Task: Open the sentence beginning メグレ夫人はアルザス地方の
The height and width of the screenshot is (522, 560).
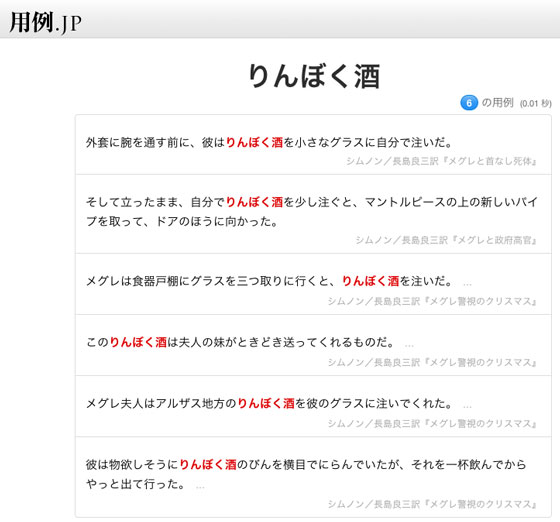Action: tap(270, 403)
